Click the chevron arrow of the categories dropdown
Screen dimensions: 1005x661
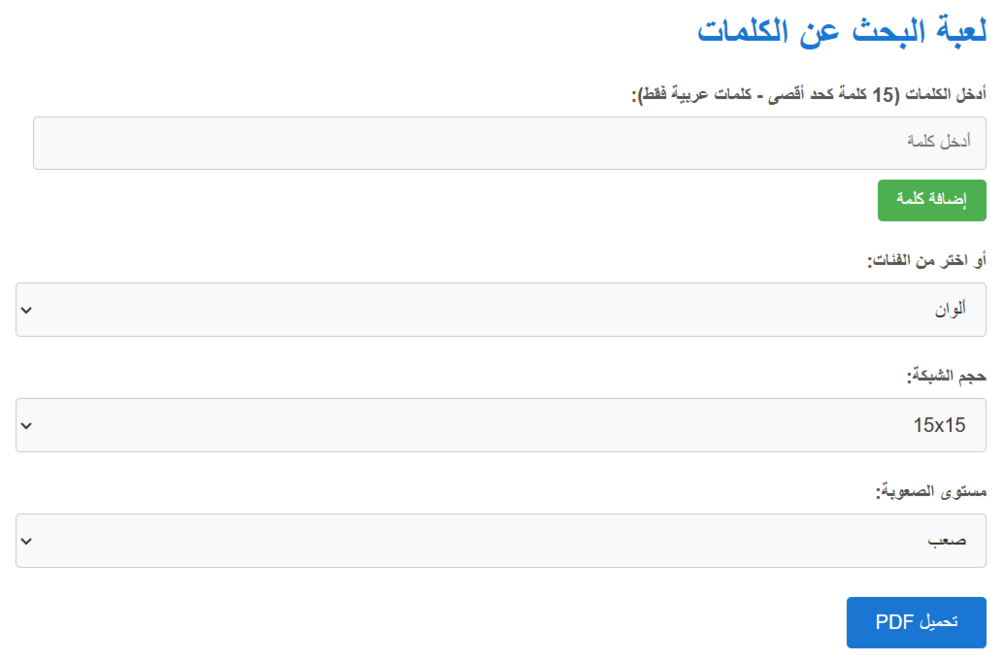(26, 310)
